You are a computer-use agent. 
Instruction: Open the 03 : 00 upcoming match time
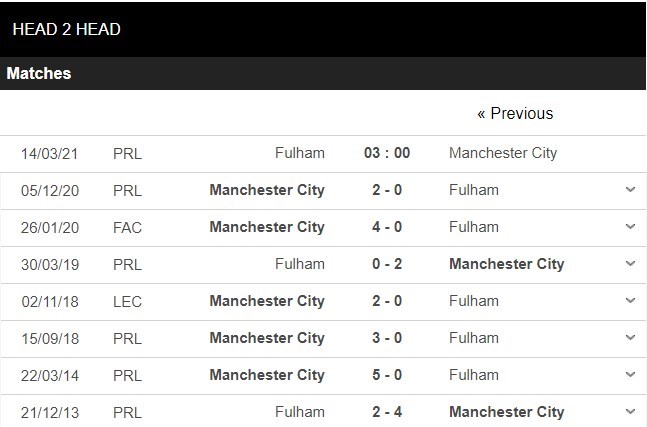[x=386, y=153]
